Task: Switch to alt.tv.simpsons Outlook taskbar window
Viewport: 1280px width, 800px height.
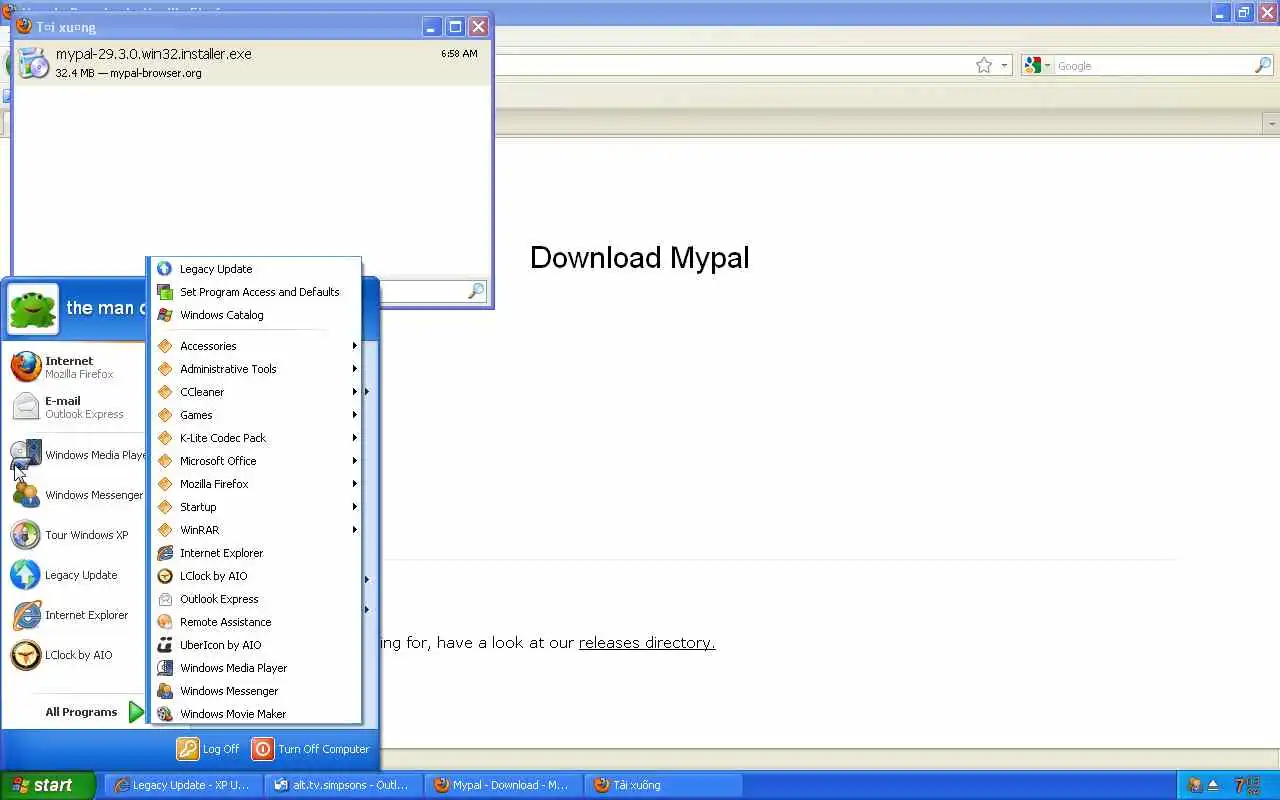Action: 343,785
